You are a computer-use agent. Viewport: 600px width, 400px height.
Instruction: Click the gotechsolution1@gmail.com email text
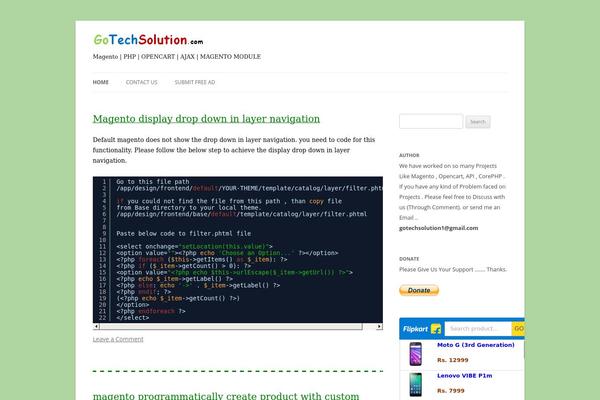pyautogui.click(x=439, y=228)
